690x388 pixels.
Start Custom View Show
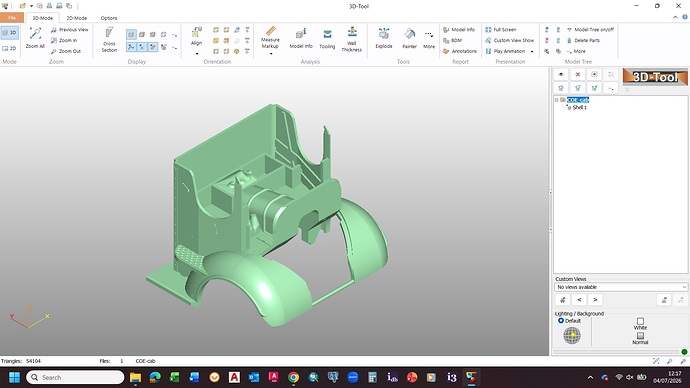(x=510, y=40)
